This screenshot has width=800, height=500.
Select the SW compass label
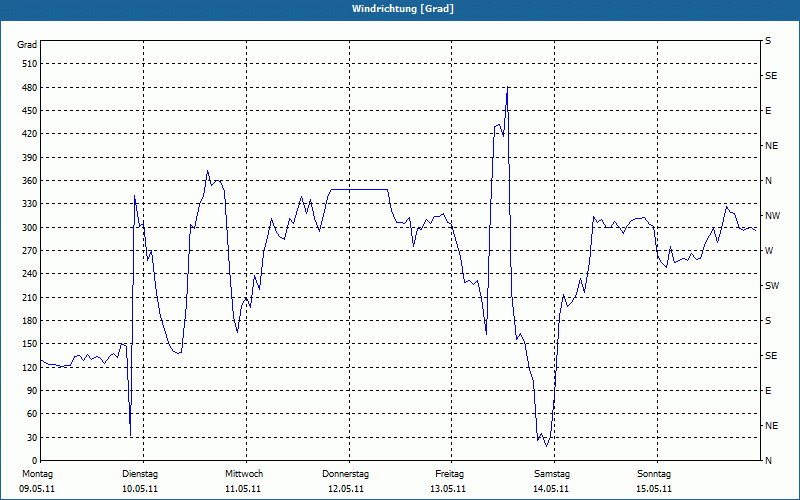[772, 286]
